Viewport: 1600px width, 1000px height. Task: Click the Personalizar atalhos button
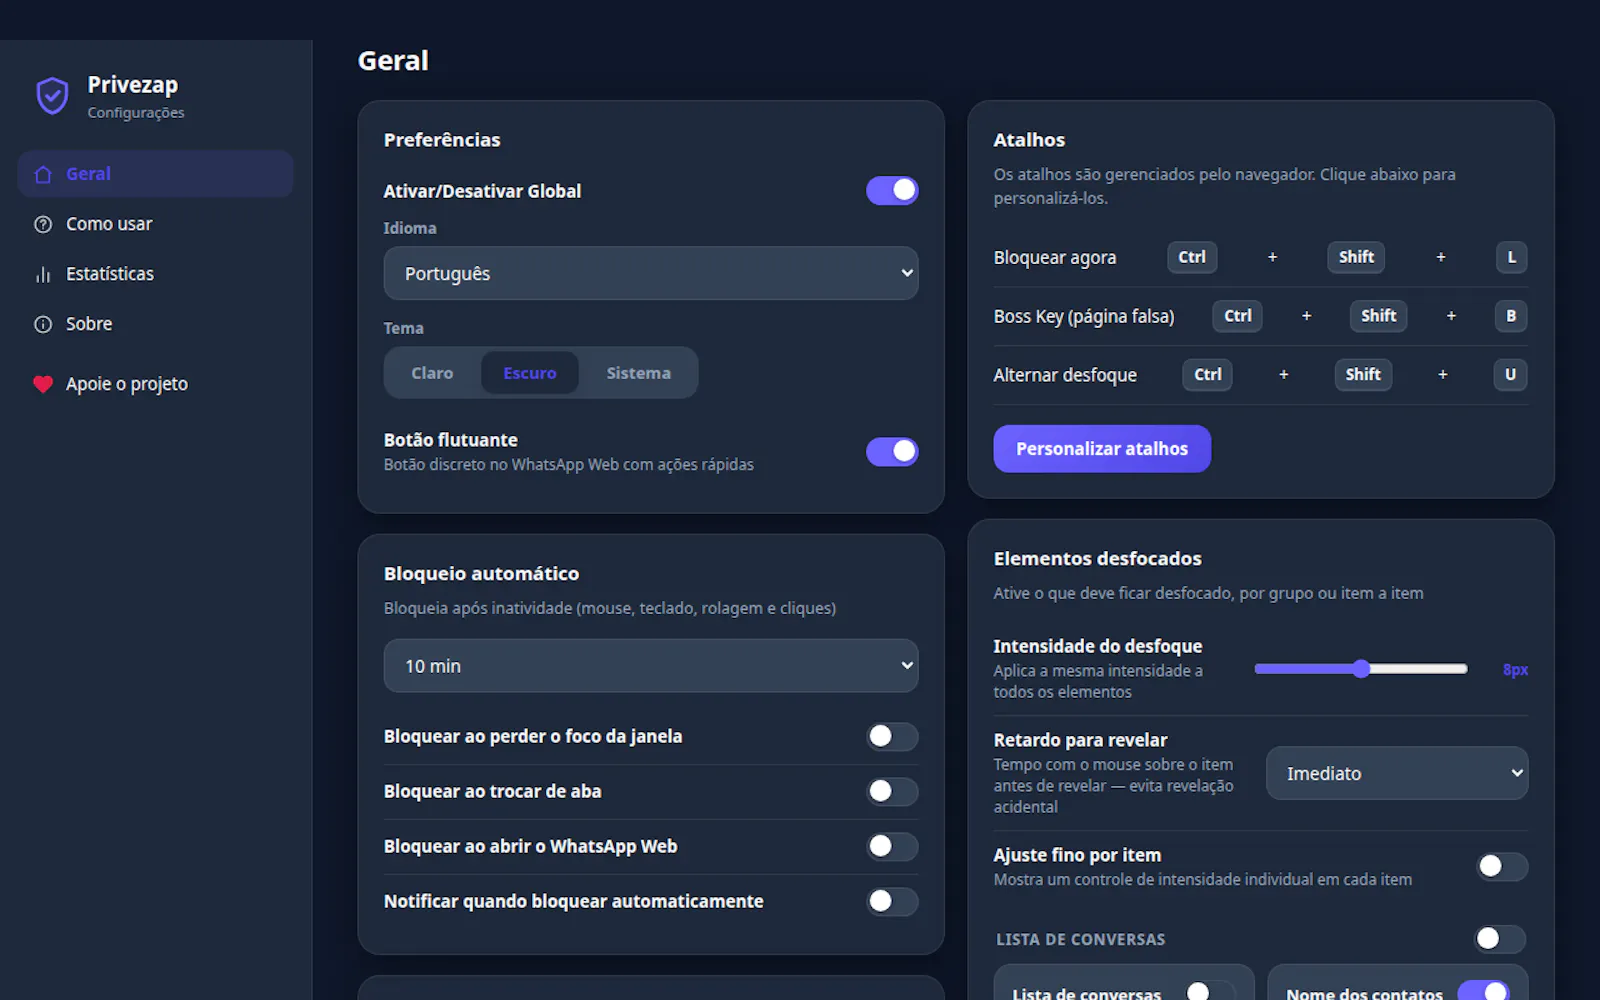1102,449
